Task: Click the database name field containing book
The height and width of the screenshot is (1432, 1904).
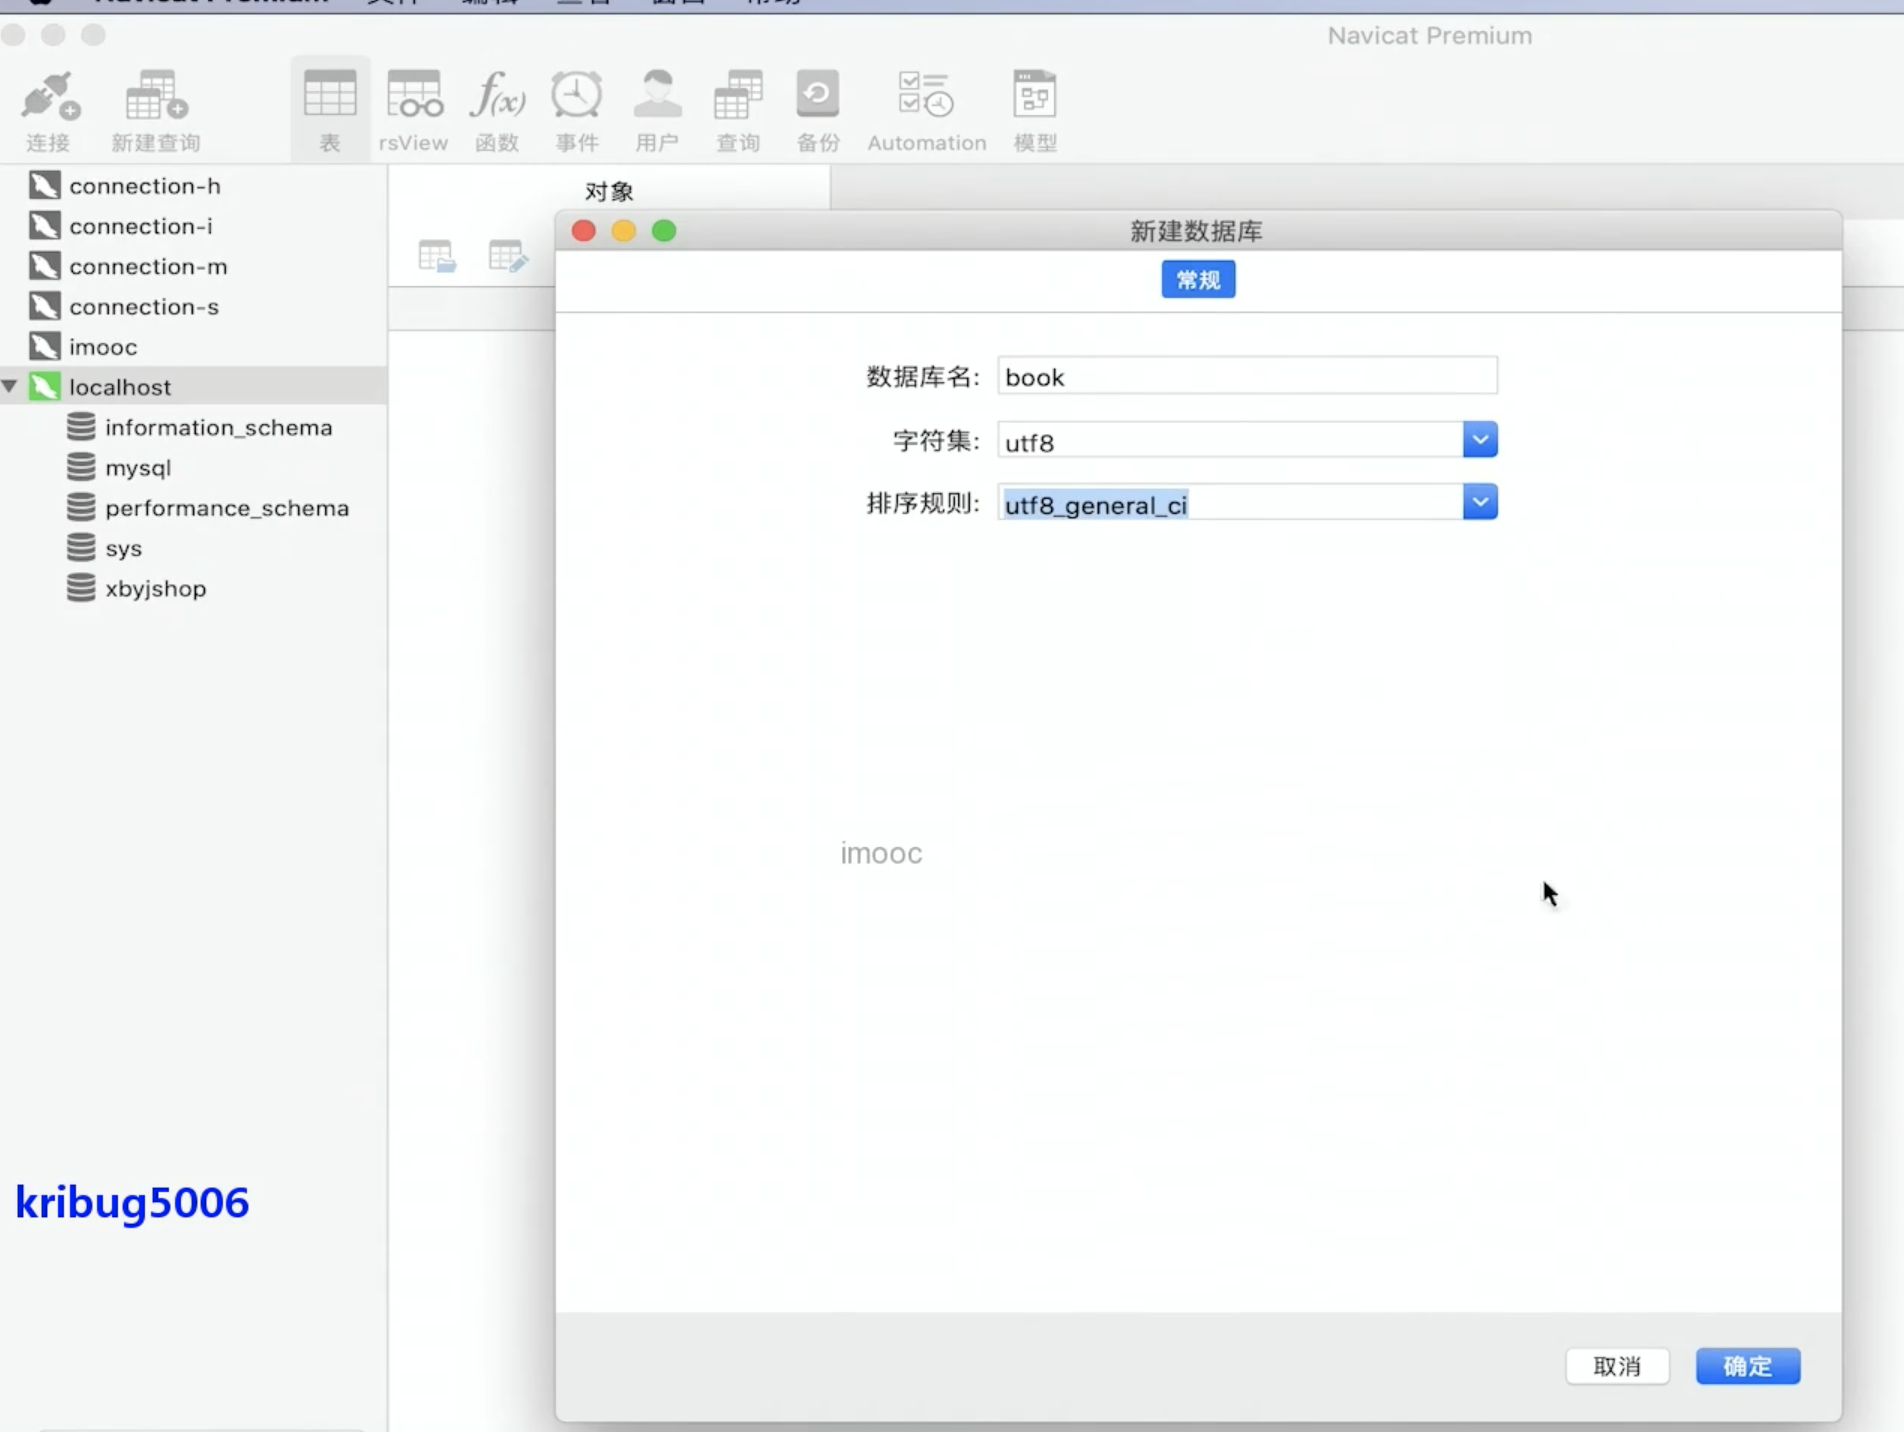Action: coord(1246,377)
